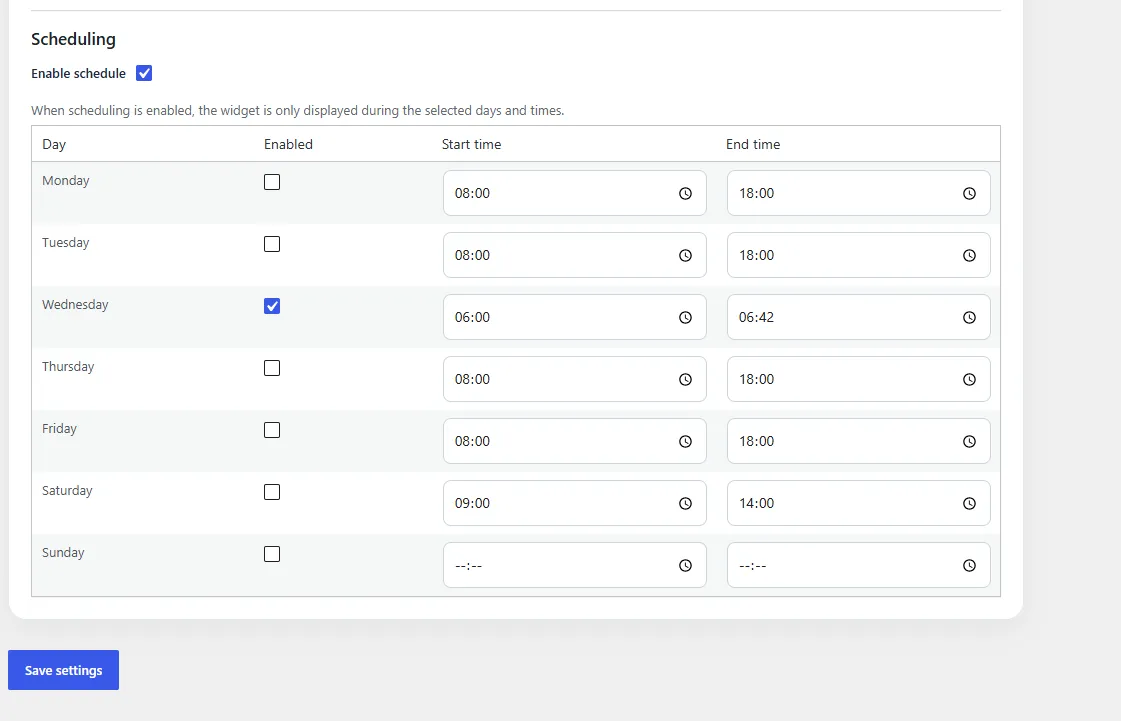Click the Thursday row label
1121x721 pixels.
[68, 367]
